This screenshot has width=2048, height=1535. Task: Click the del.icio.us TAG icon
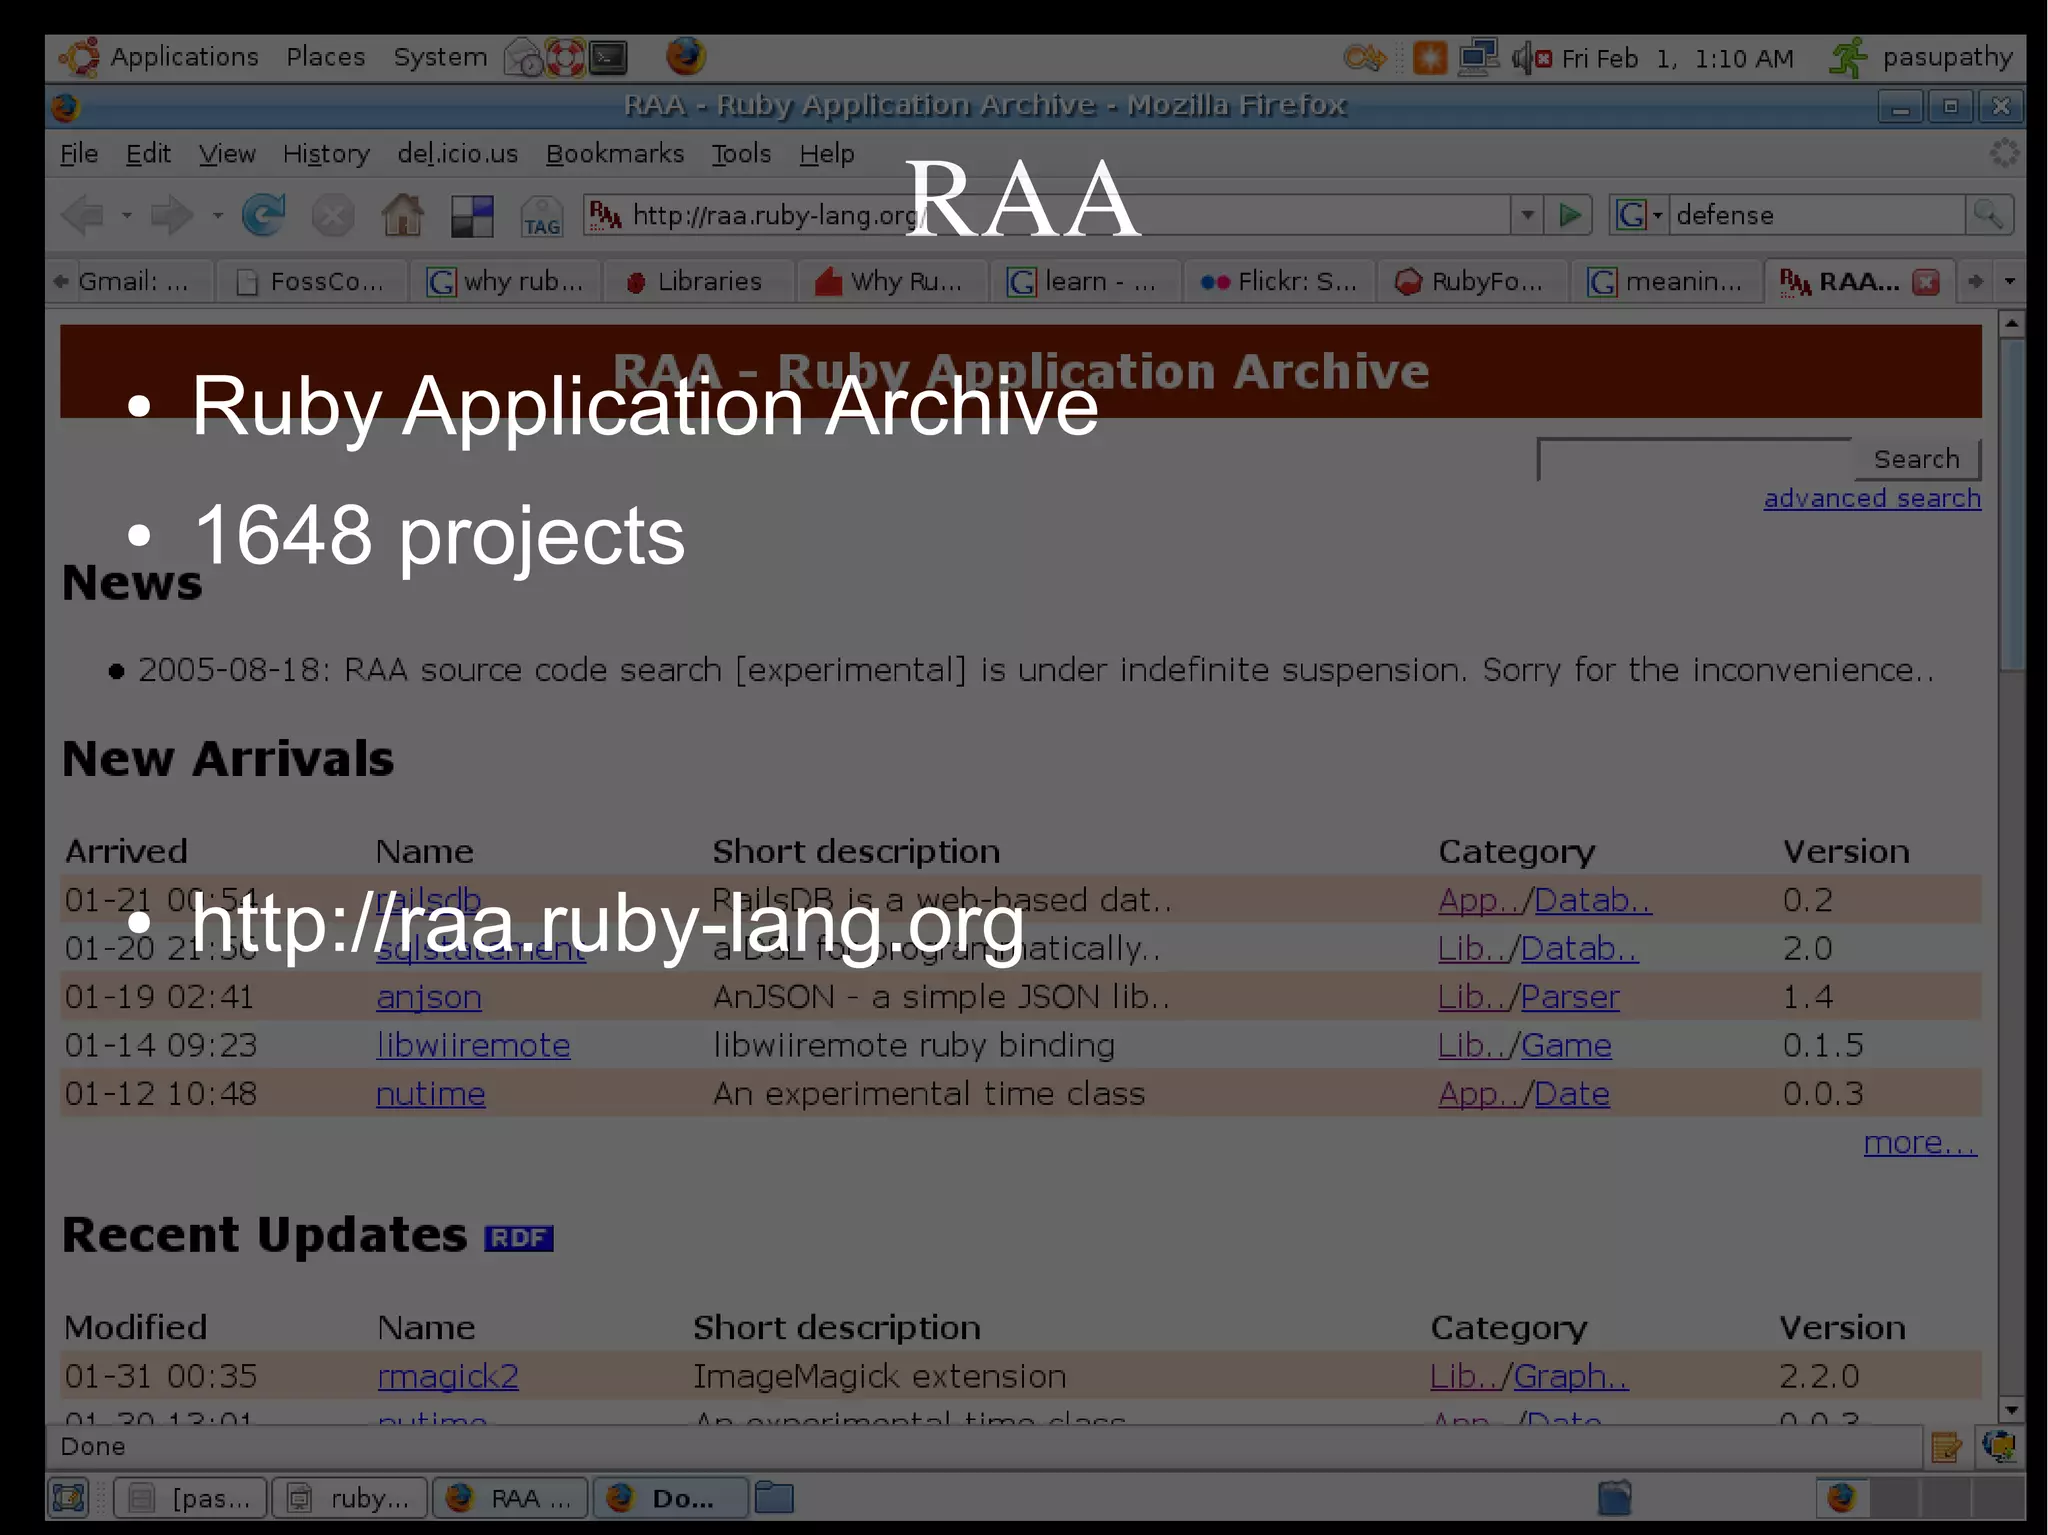coord(542,216)
